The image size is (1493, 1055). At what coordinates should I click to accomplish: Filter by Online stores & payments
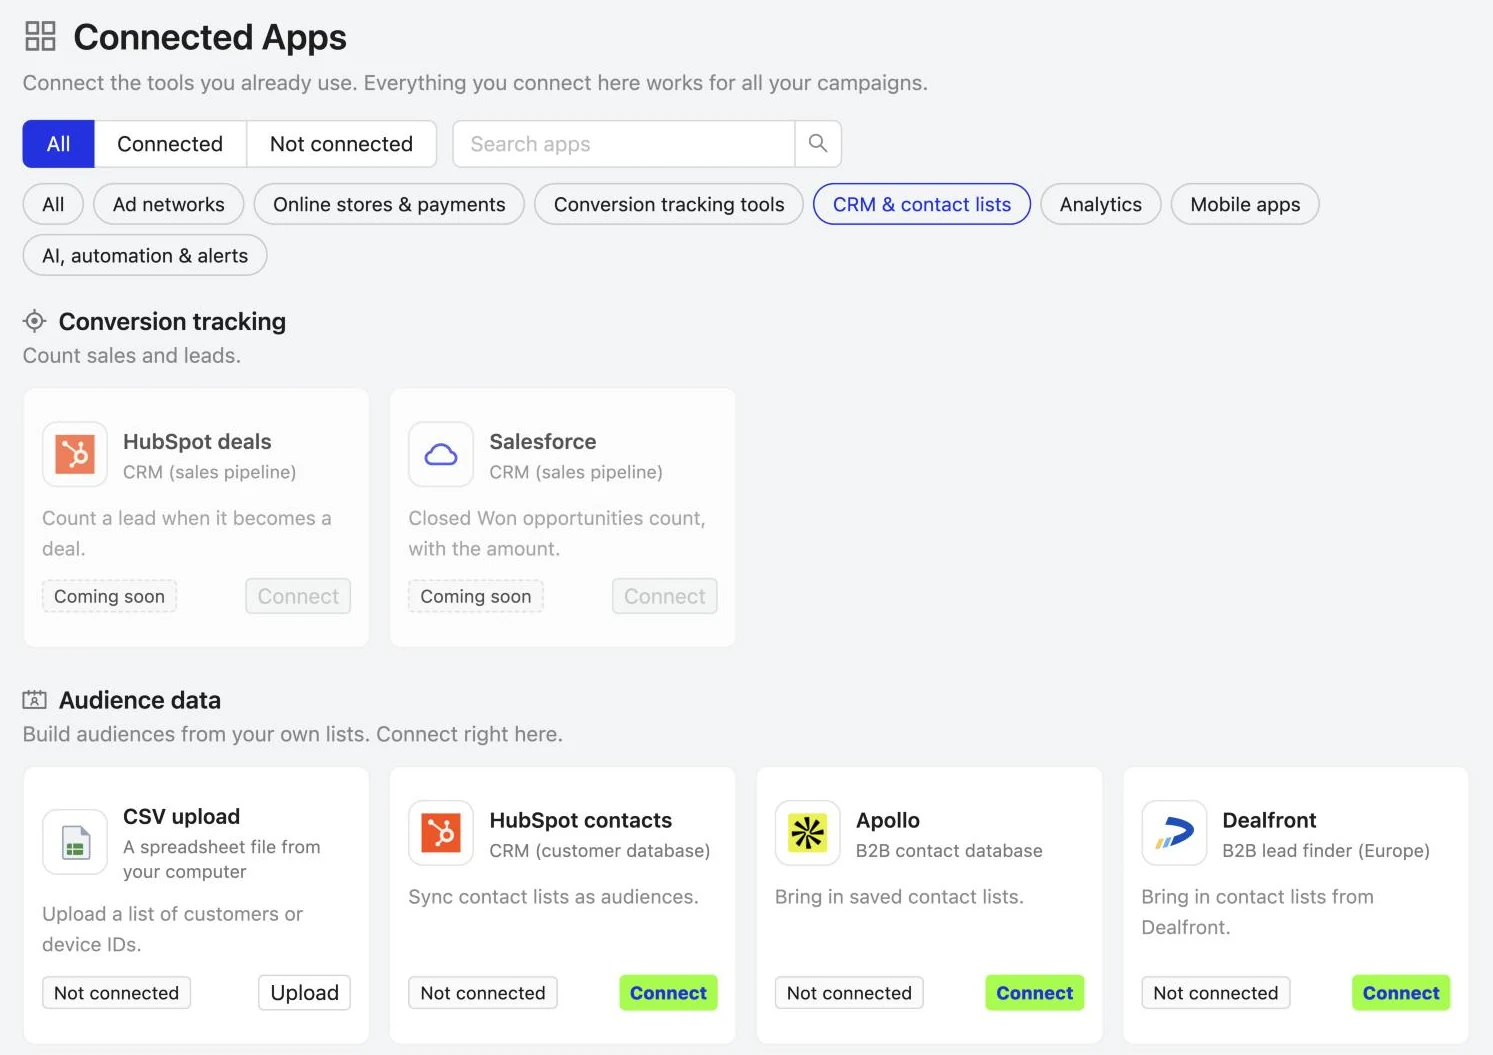(x=389, y=204)
